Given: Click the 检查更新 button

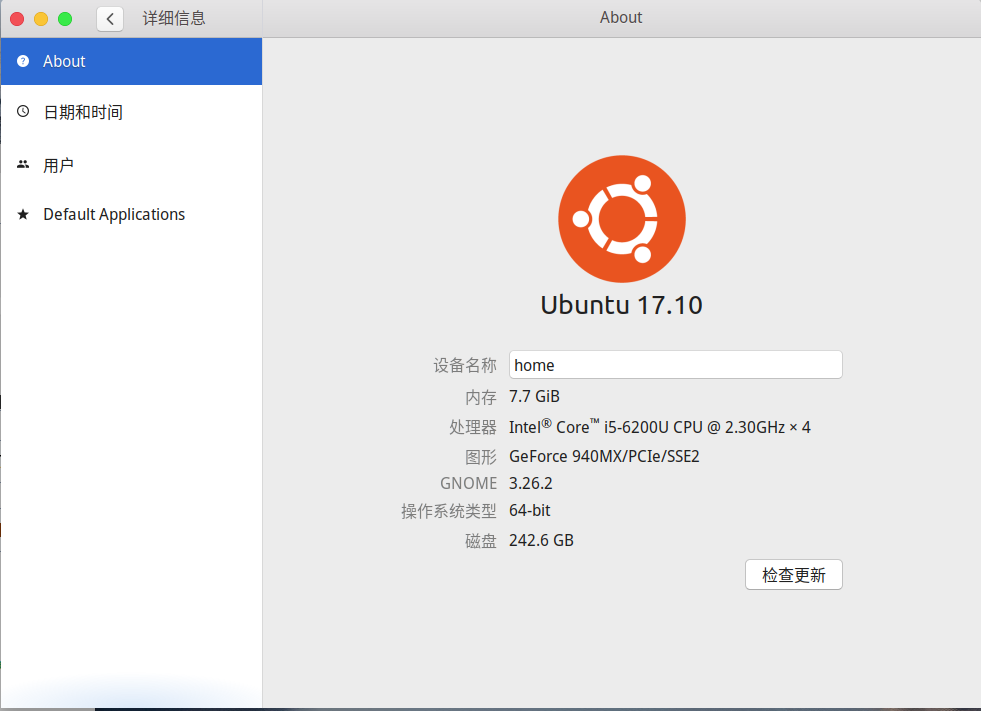Looking at the screenshot, I should pyautogui.click(x=794, y=575).
